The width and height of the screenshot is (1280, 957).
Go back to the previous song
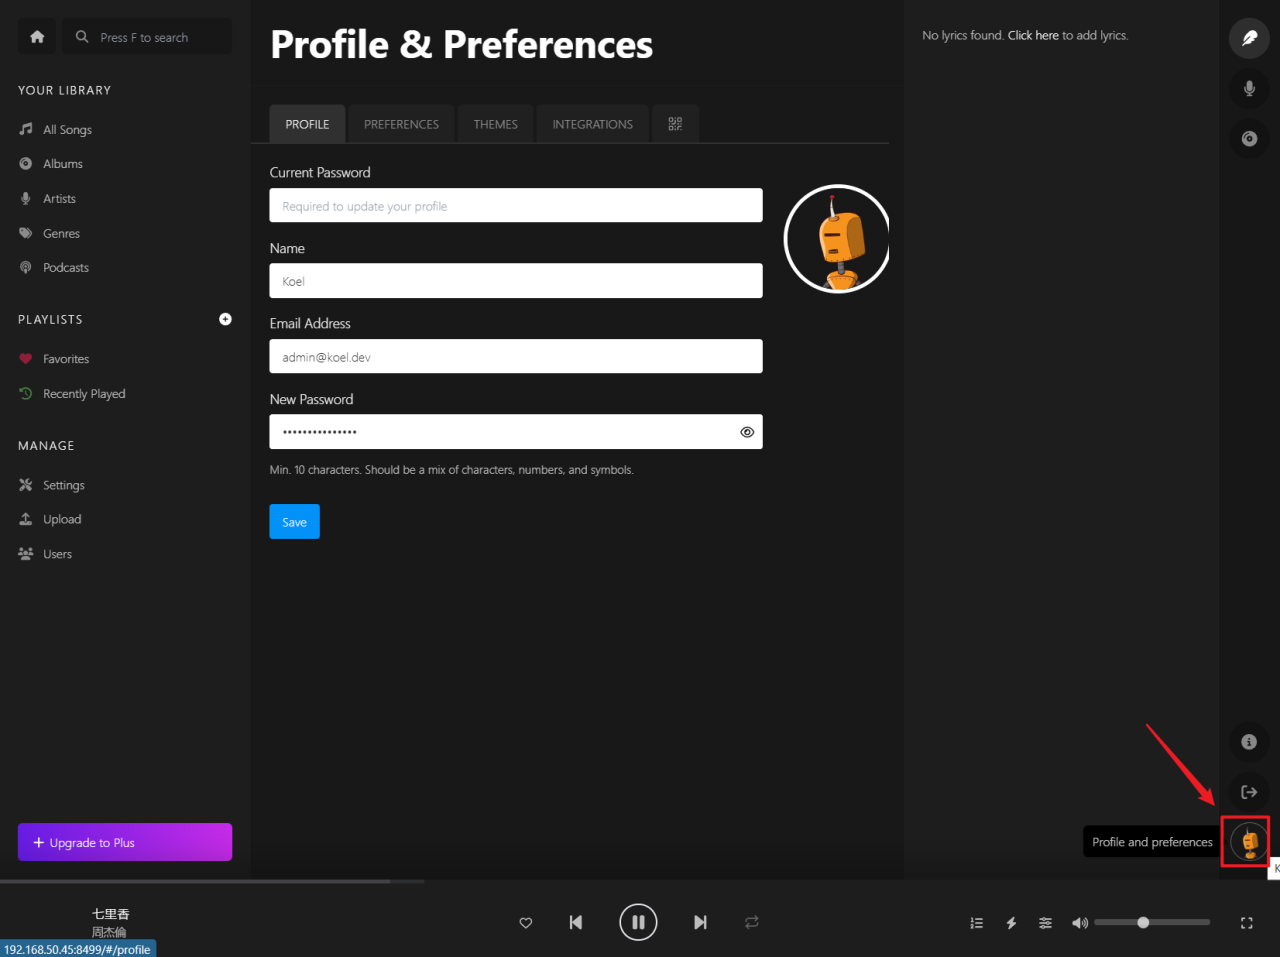[576, 922]
